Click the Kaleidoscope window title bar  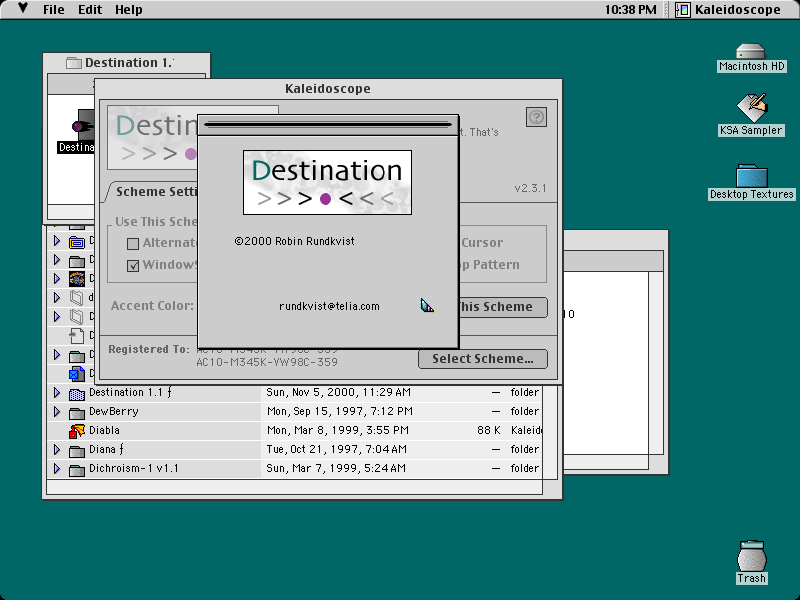pyautogui.click(x=328, y=89)
